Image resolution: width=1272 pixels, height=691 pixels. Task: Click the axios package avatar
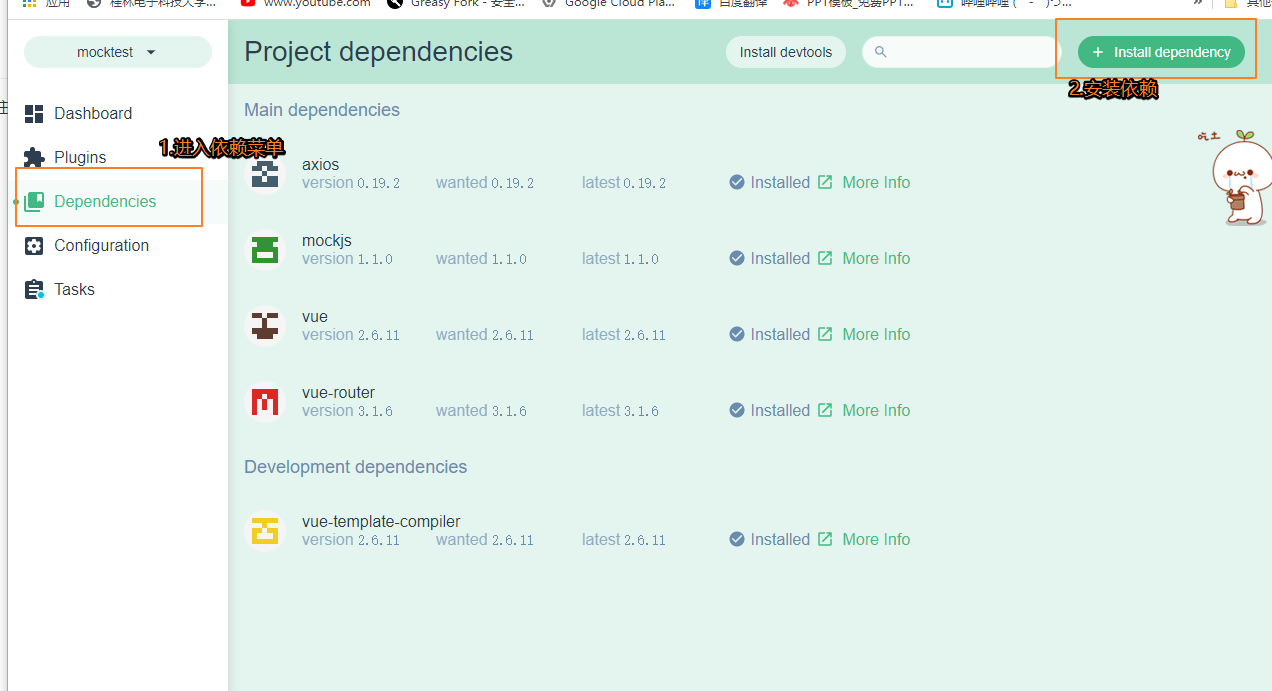tap(265, 174)
